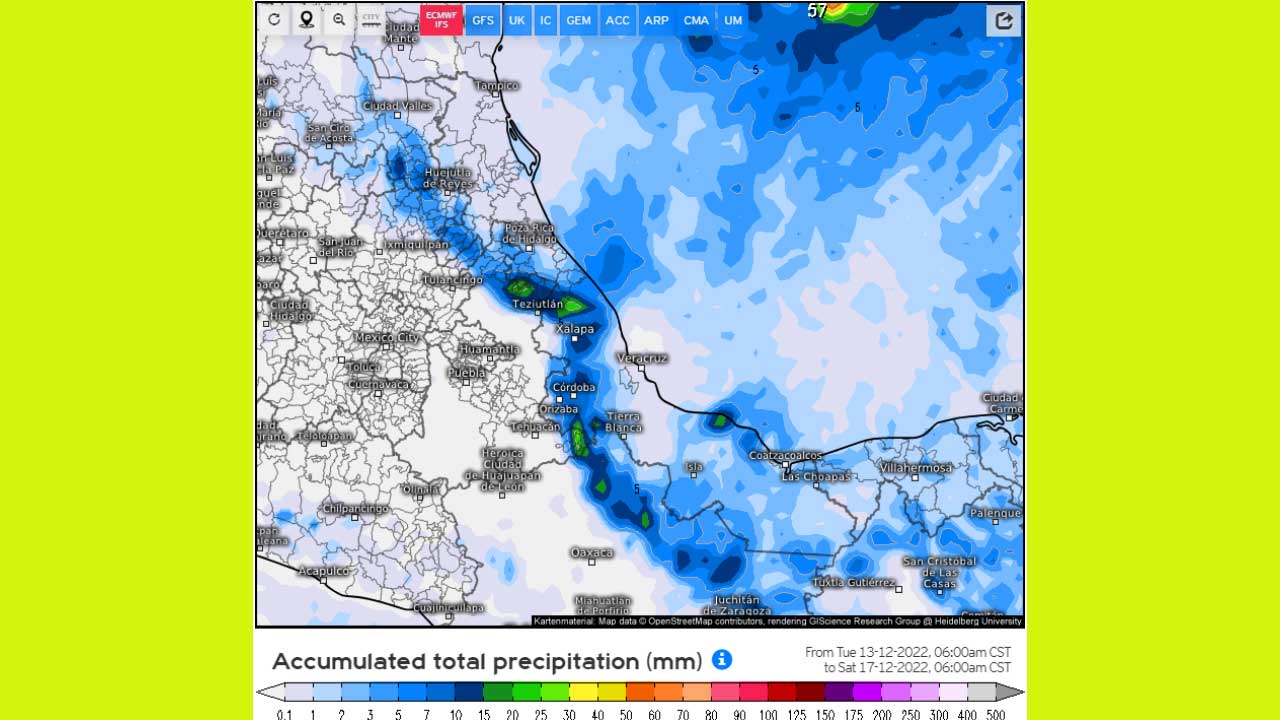The width and height of the screenshot is (1280, 720).
Task: Select the UK model button
Action: 517,20
